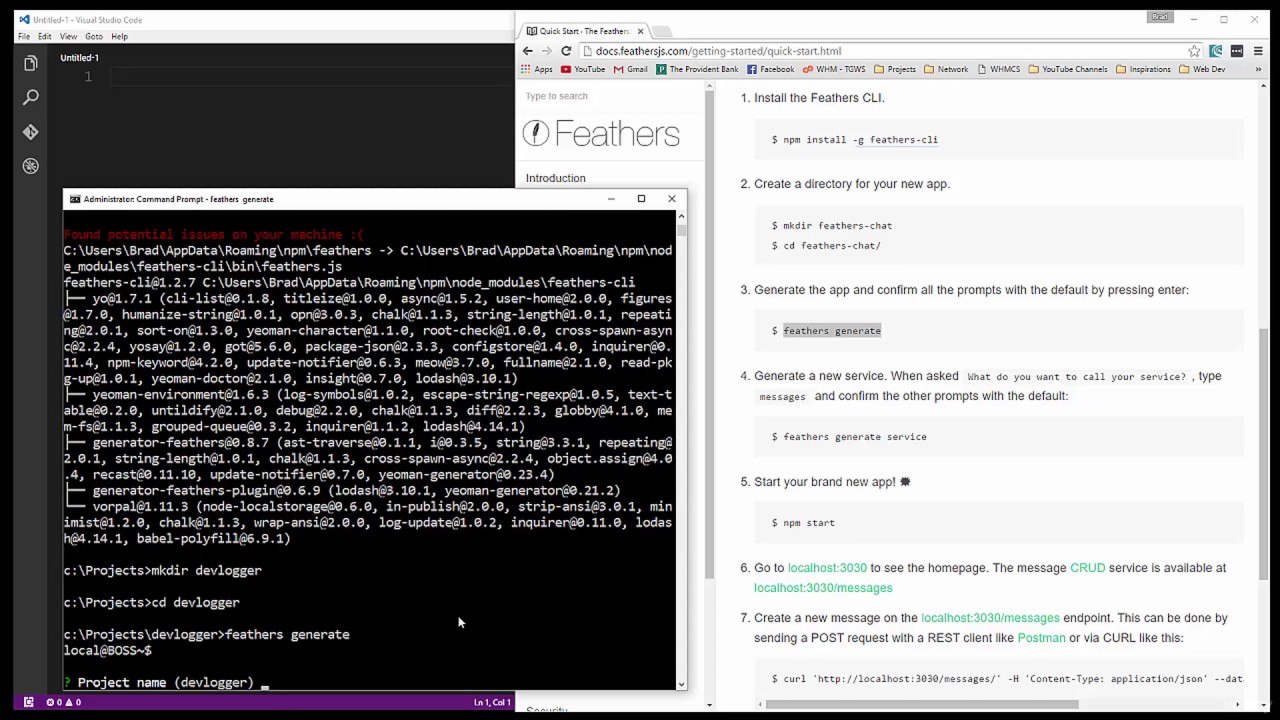
Task: Open the File menu in VS Code
Action: [x=24, y=36]
